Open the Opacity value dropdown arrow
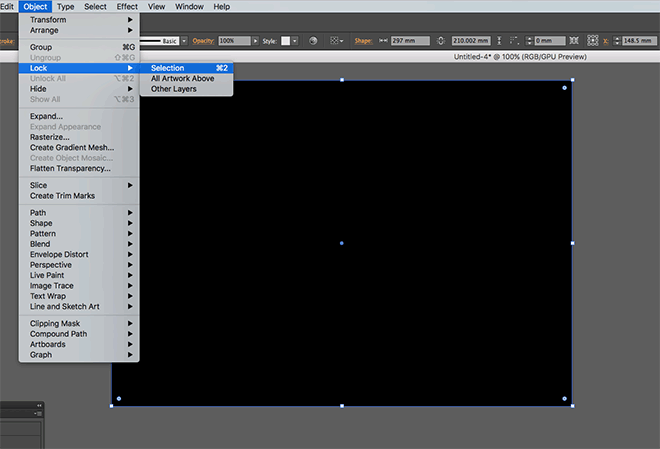This screenshot has width=660, height=449. (x=255, y=41)
